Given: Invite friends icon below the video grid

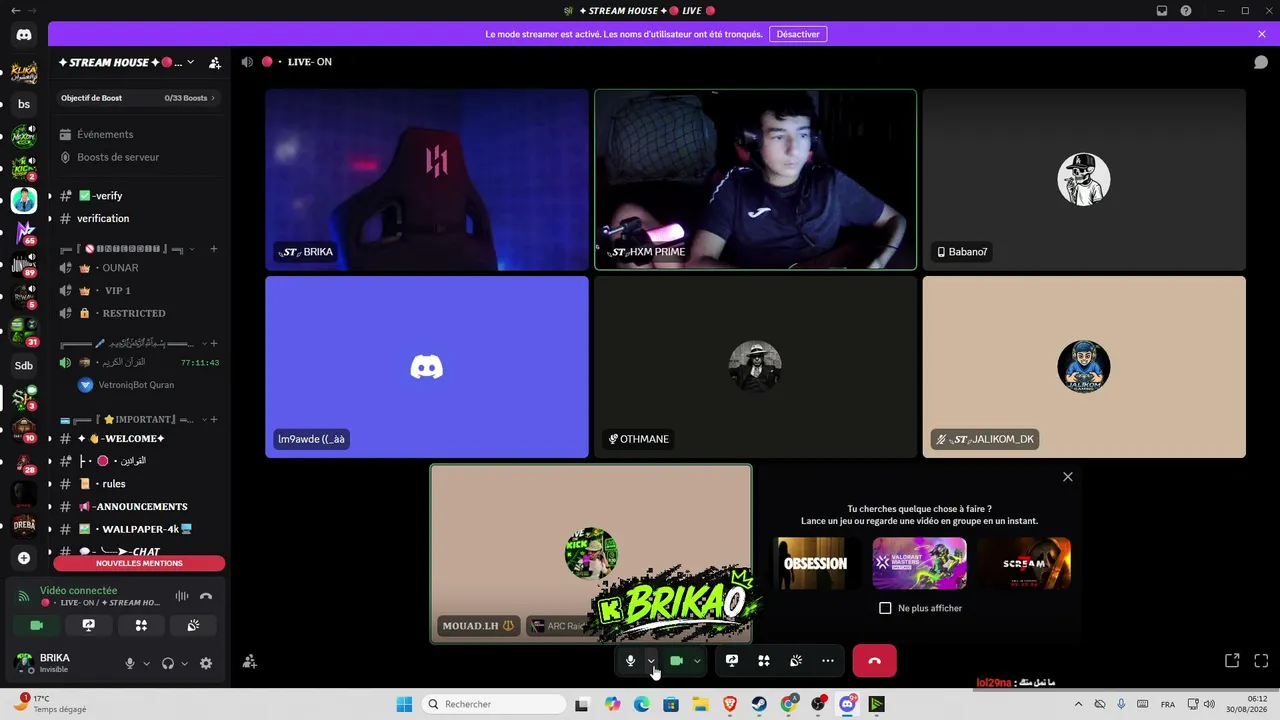Looking at the screenshot, I should click(250, 661).
